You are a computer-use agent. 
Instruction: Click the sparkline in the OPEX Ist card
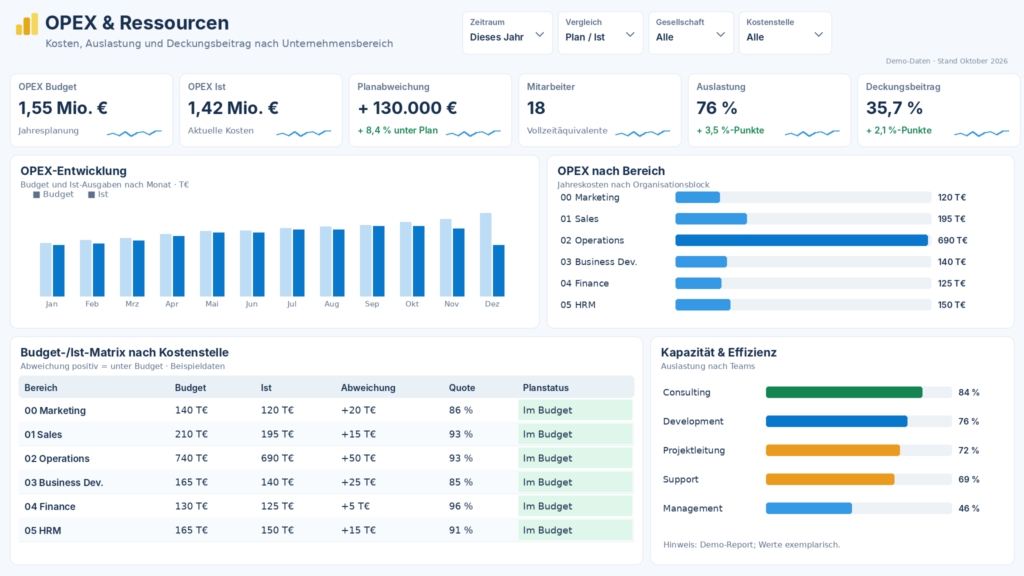tap(304, 133)
